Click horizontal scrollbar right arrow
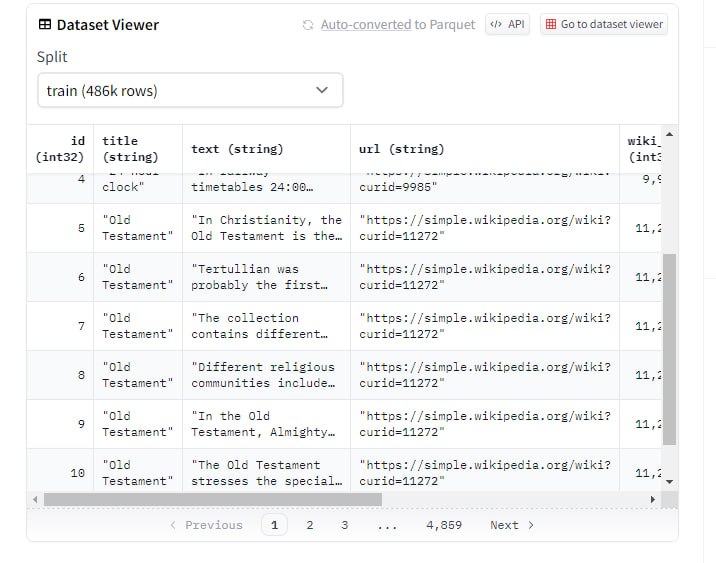 (653, 499)
